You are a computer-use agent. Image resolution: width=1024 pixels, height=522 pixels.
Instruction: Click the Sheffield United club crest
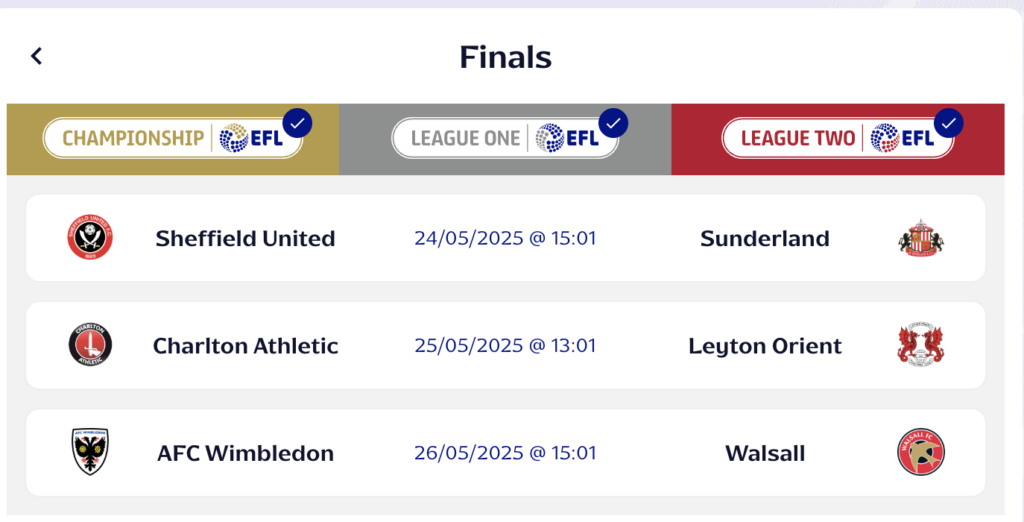tap(90, 237)
